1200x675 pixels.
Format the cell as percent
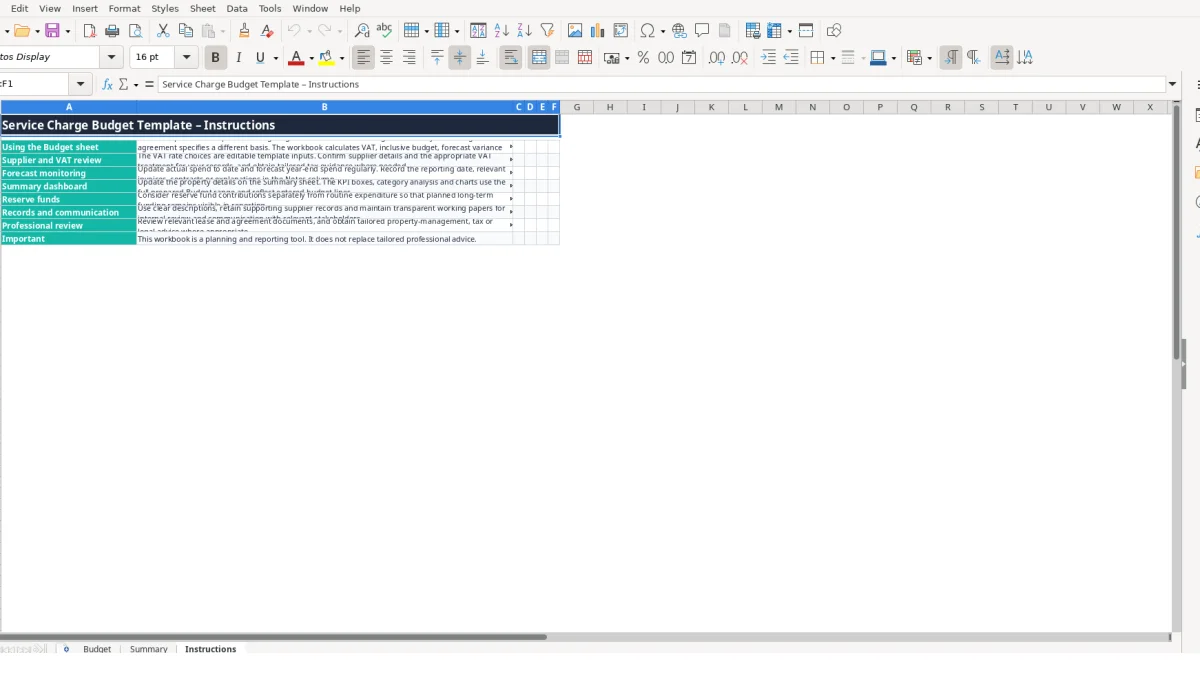(x=643, y=58)
